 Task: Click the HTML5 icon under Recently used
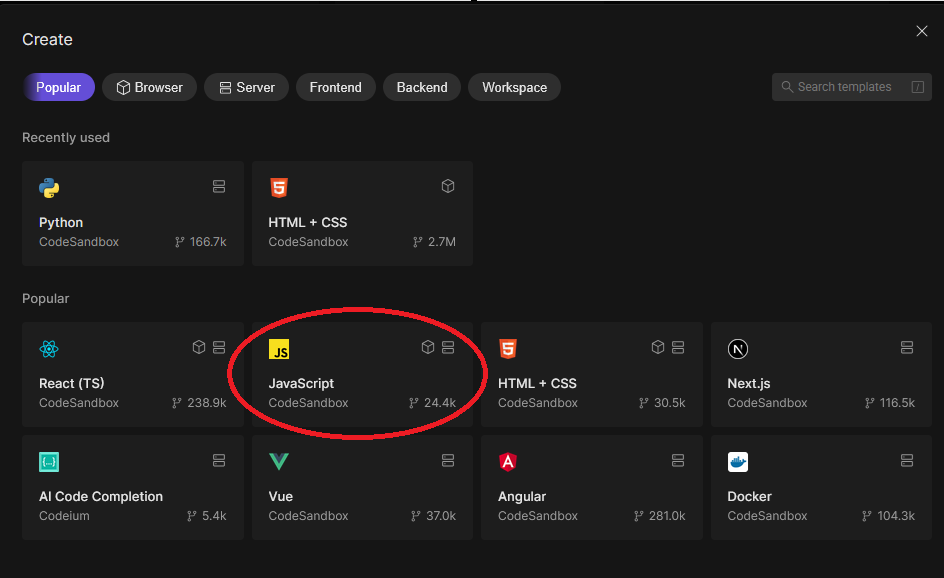click(x=279, y=188)
